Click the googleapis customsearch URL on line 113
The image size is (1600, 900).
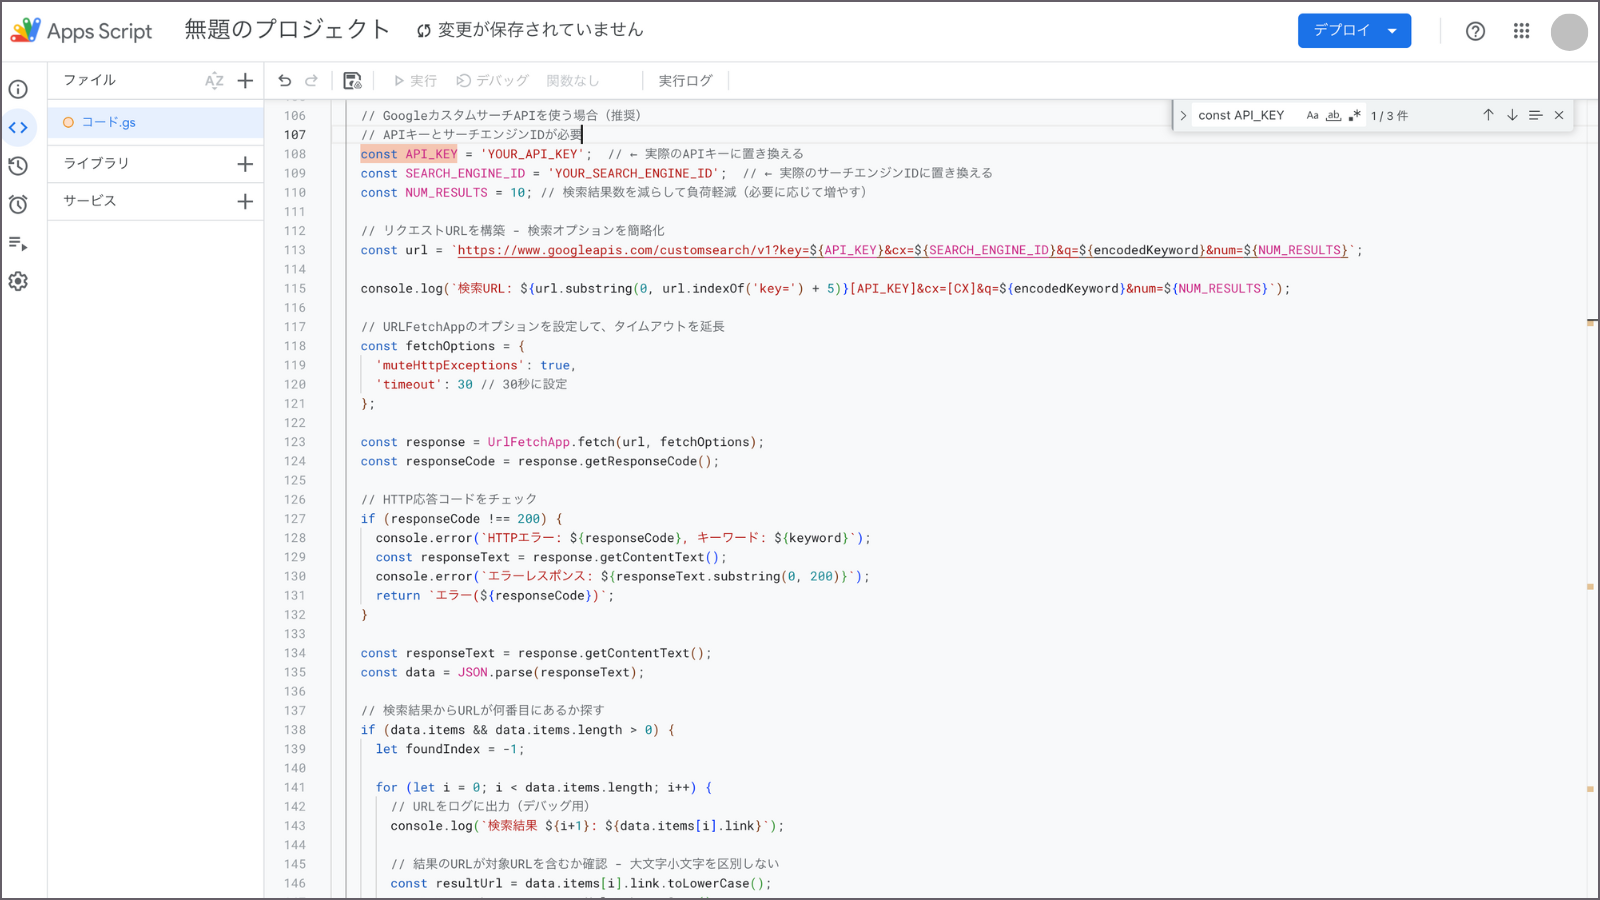click(x=903, y=250)
